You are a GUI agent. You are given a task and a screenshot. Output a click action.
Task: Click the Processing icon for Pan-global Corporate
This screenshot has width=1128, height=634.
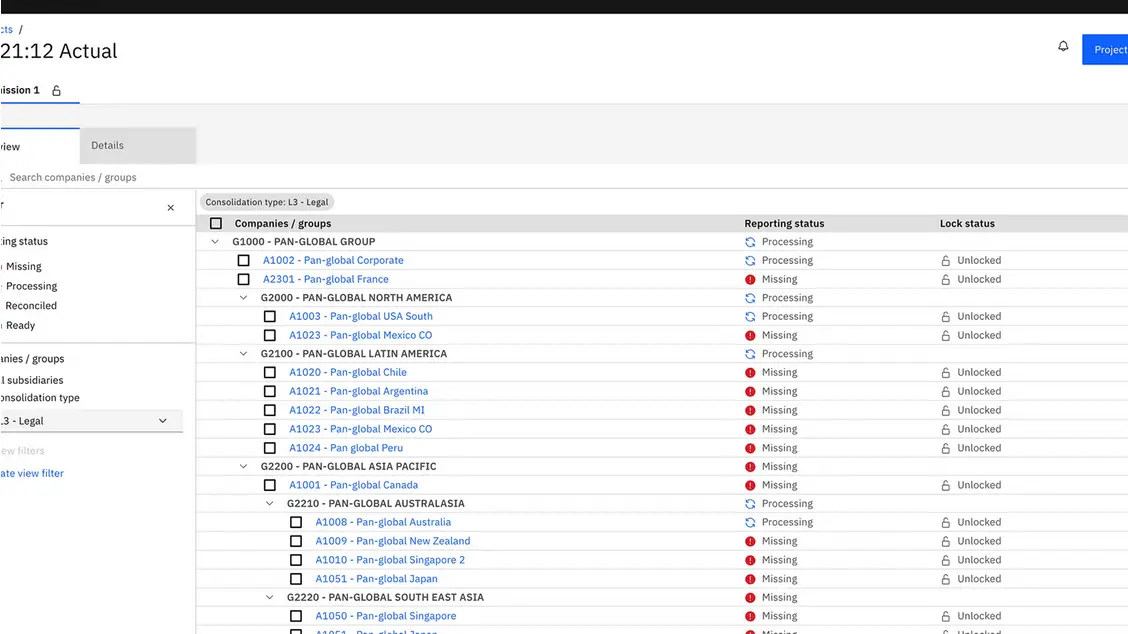[x=750, y=261]
